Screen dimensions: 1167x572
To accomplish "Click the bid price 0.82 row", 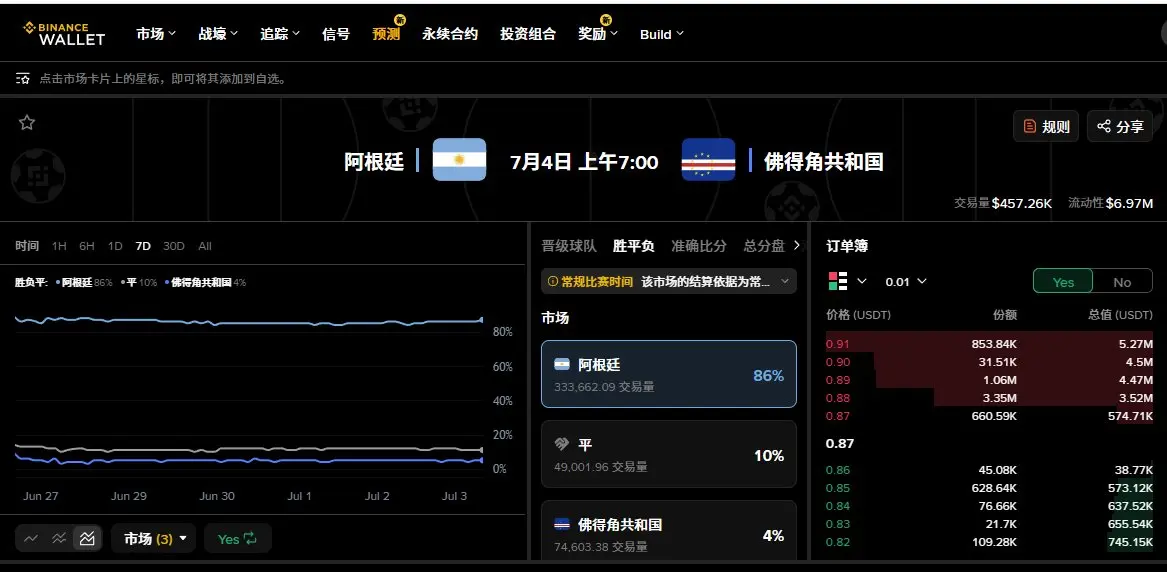I will [x=989, y=542].
